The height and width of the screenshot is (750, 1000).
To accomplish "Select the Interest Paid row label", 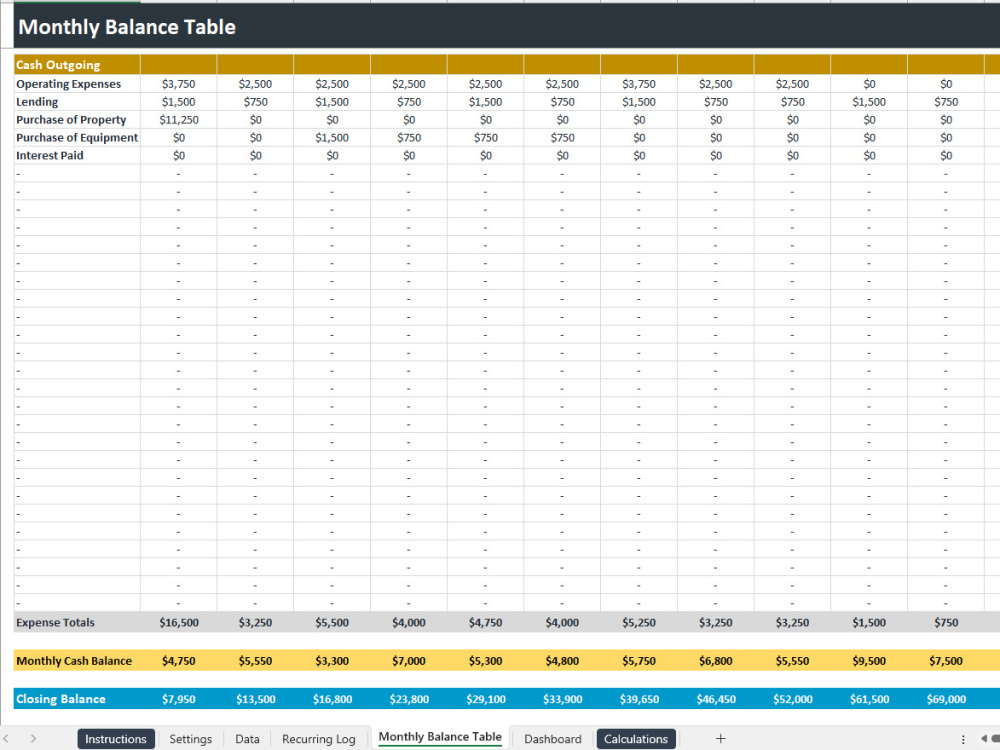I will (77, 155).
